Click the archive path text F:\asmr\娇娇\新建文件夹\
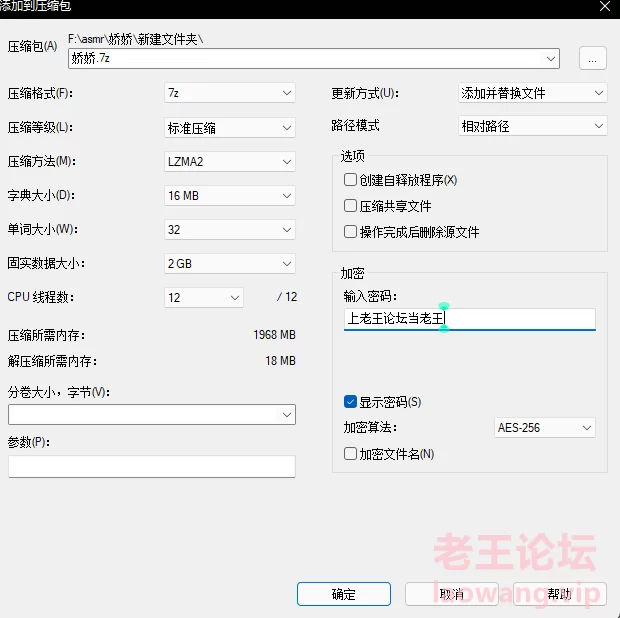 [x=136, y=39]
